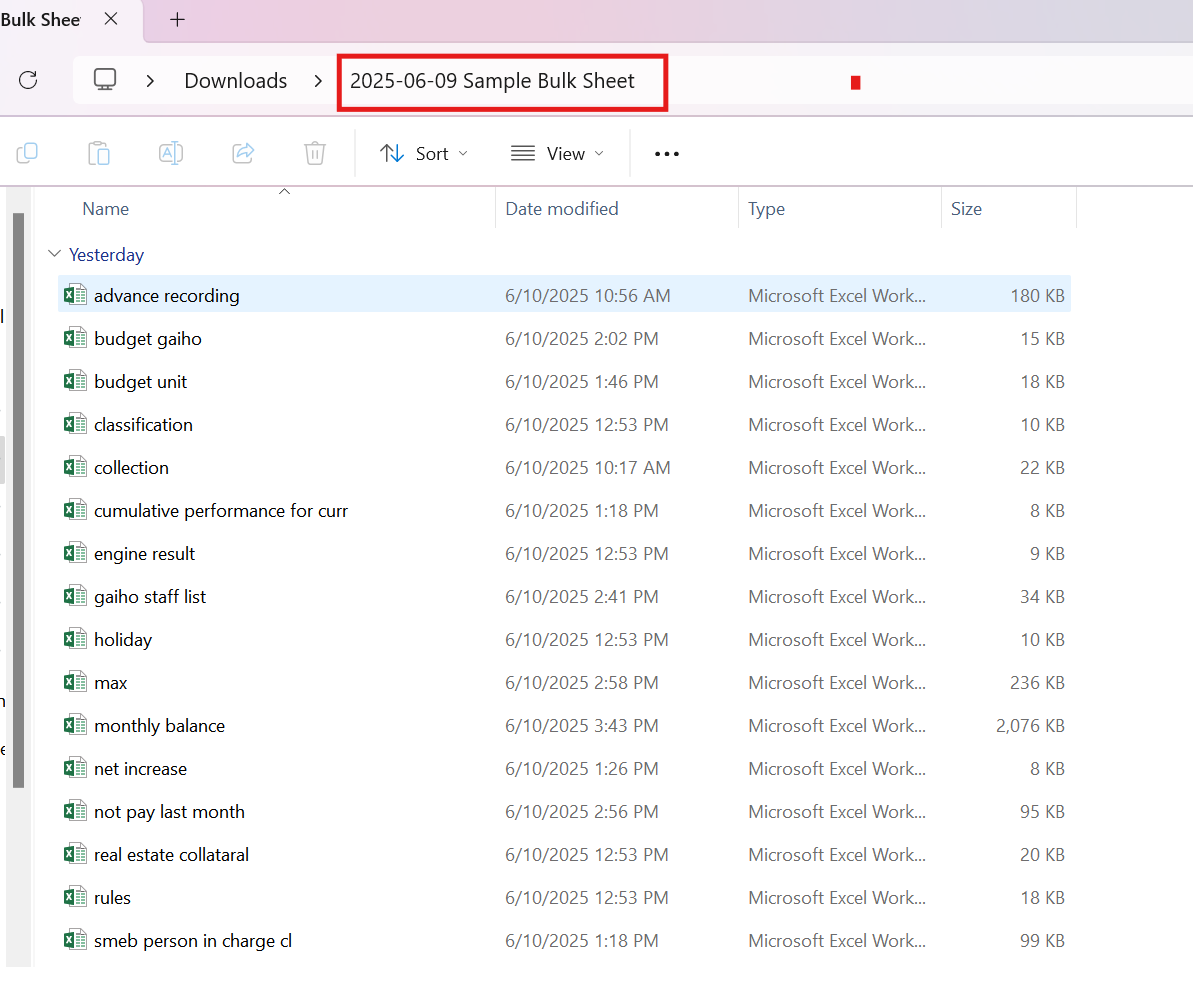The height and width of the screenshot is (981, 1193).
Task: Click the Rename icon in toolbar
Action: tap(170, 154)
